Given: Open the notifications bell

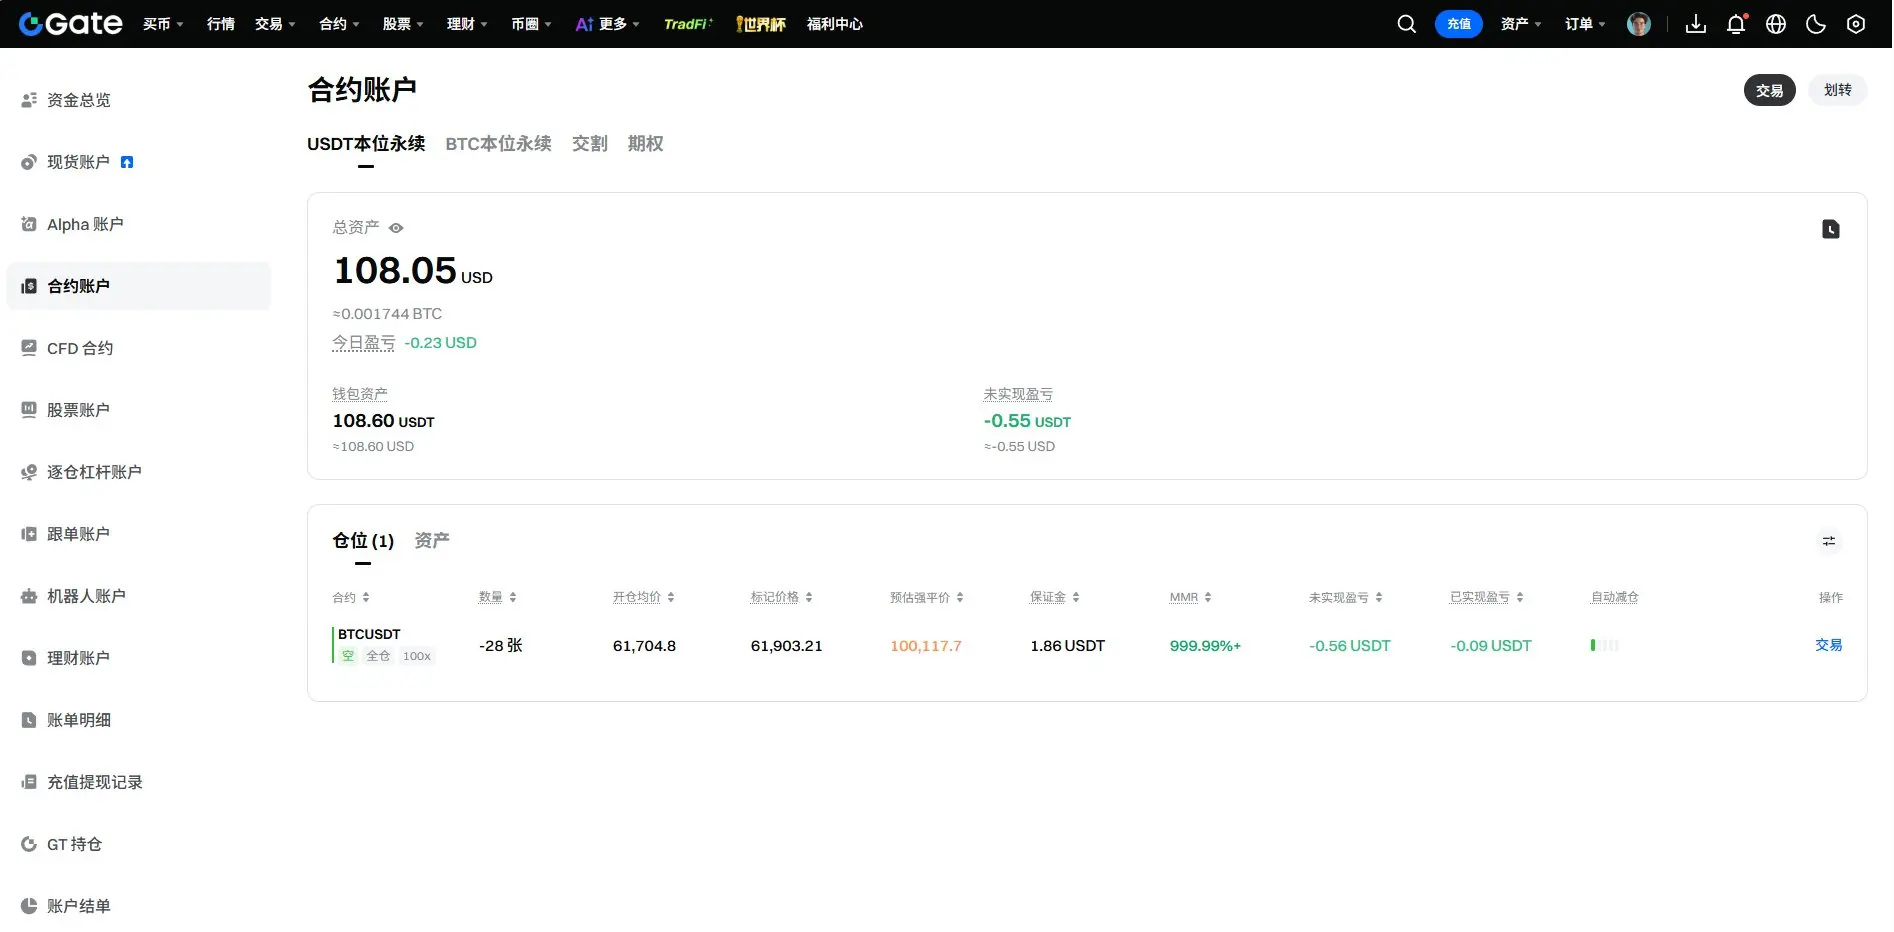Looking at the screenshot, I should click(x=1736, y=24).
